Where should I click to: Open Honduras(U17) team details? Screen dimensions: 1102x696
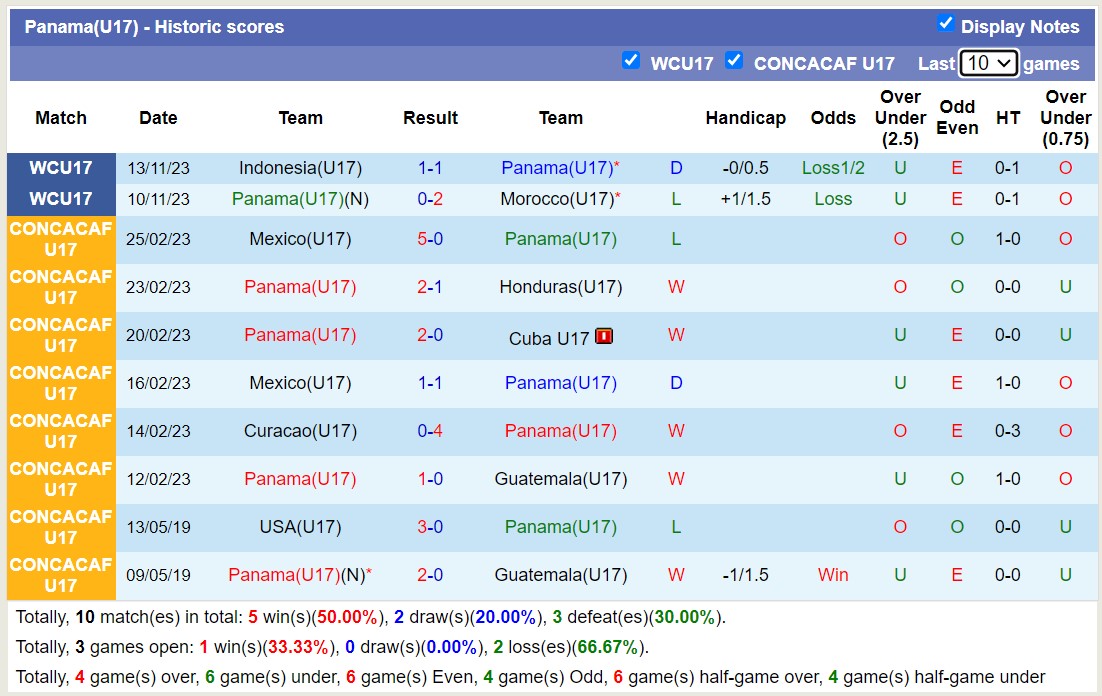coord(560,287)
